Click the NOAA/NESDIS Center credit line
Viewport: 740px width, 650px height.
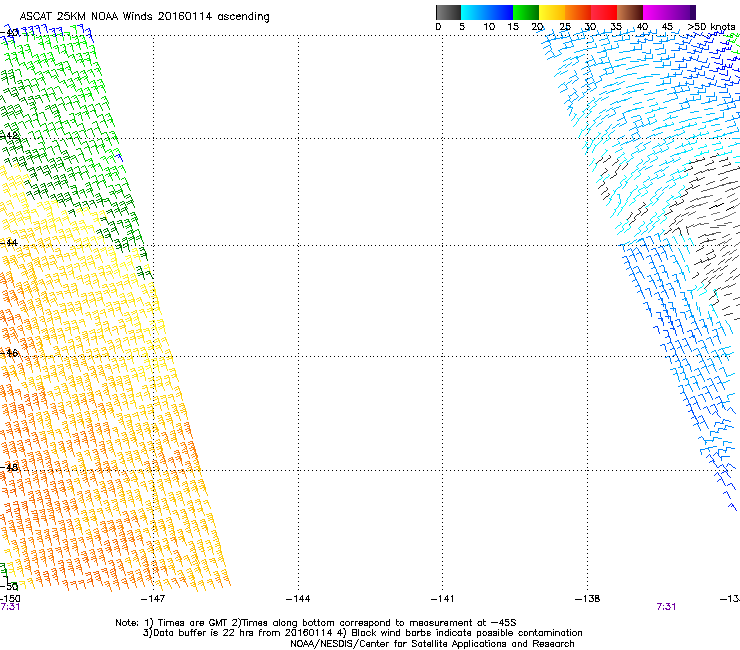pyautogui.click(x=432, y=644)
